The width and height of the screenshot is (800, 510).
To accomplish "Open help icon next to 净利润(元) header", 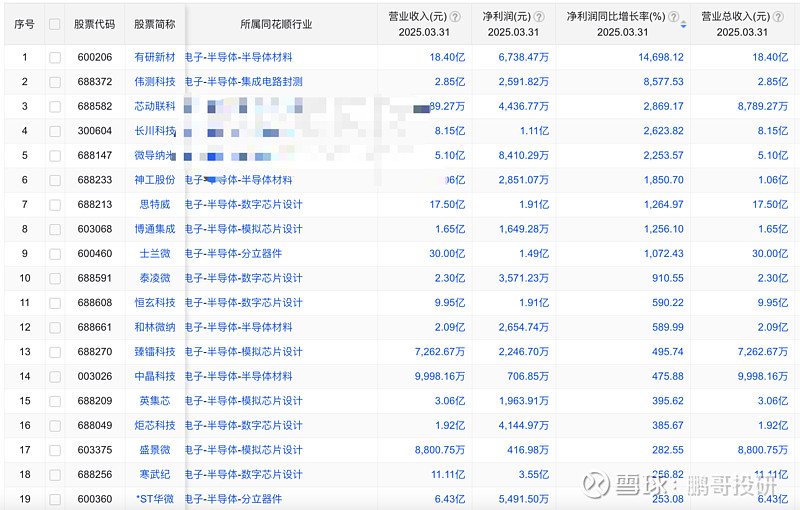I will [539, 17].
